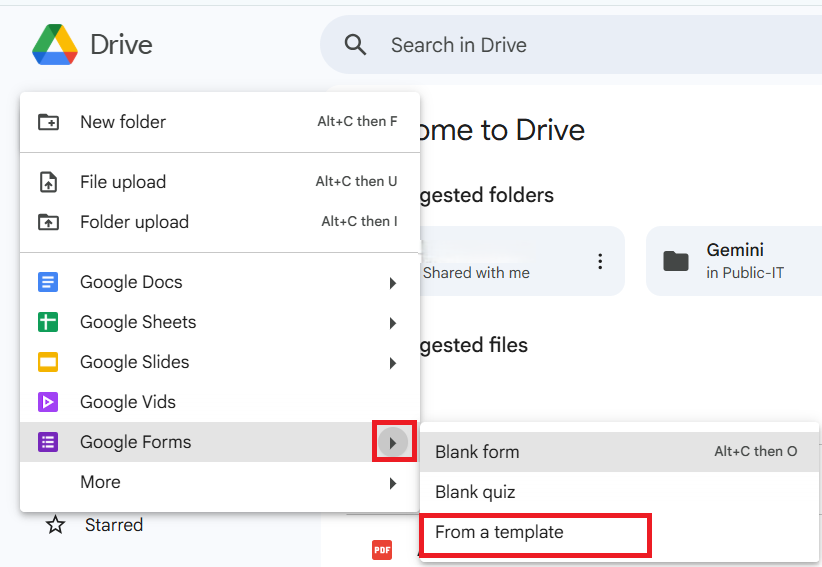Screen dimensions: 822x567
Task: Select Blank form from the submenu
Action: [478, 452]
